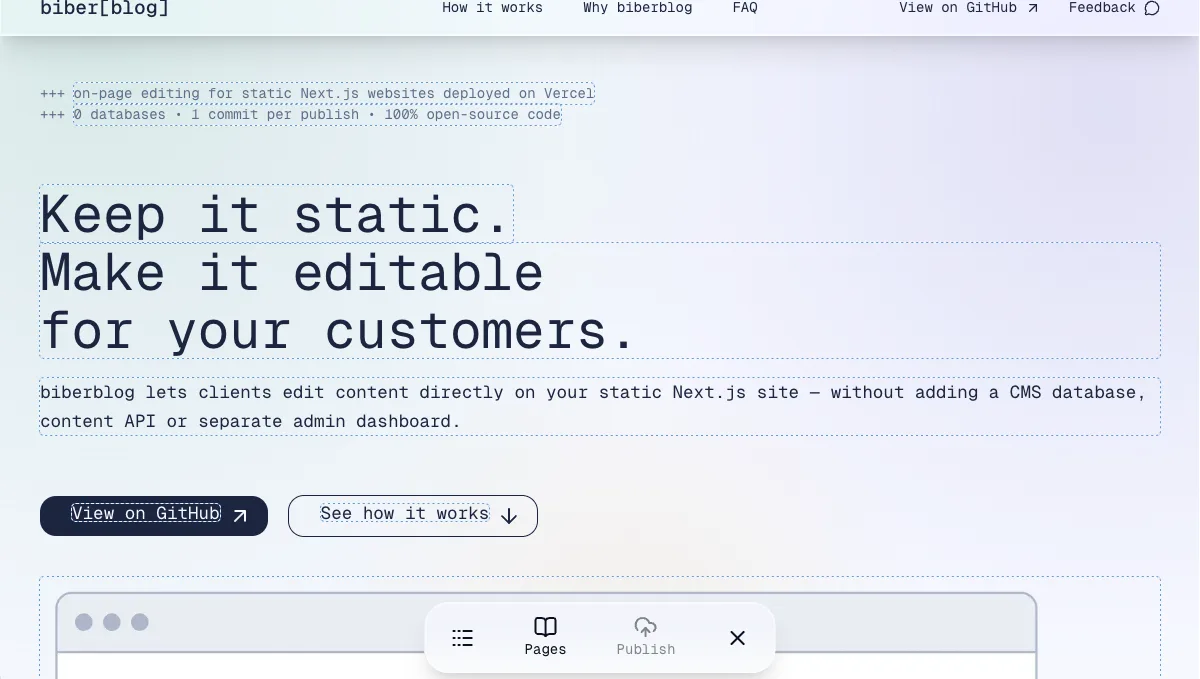Click the See how it works button
This screenshot has height=679, width=1200.
[x=413, y=515]
